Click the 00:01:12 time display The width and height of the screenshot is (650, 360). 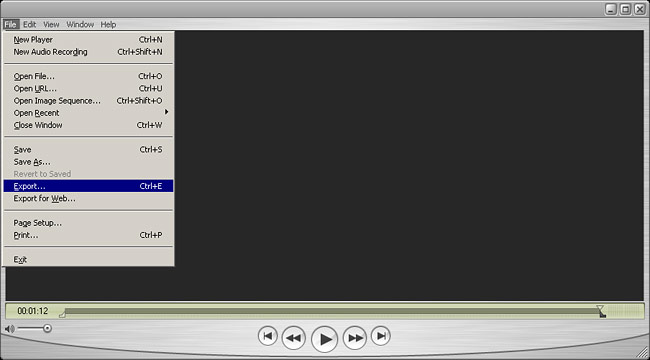33,311
